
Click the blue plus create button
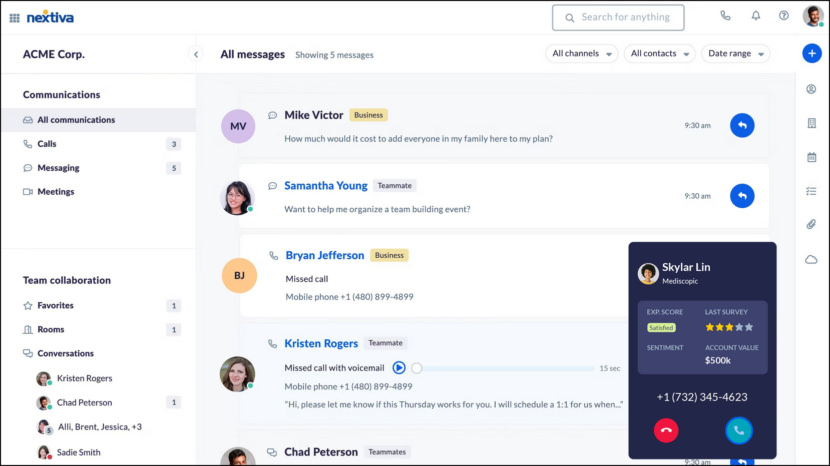(x=811, y=53)
